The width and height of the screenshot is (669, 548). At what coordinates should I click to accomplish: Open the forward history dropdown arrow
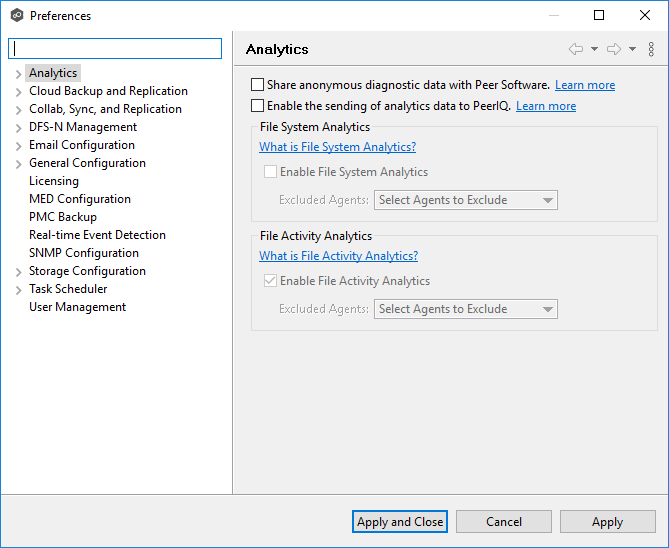632,49
